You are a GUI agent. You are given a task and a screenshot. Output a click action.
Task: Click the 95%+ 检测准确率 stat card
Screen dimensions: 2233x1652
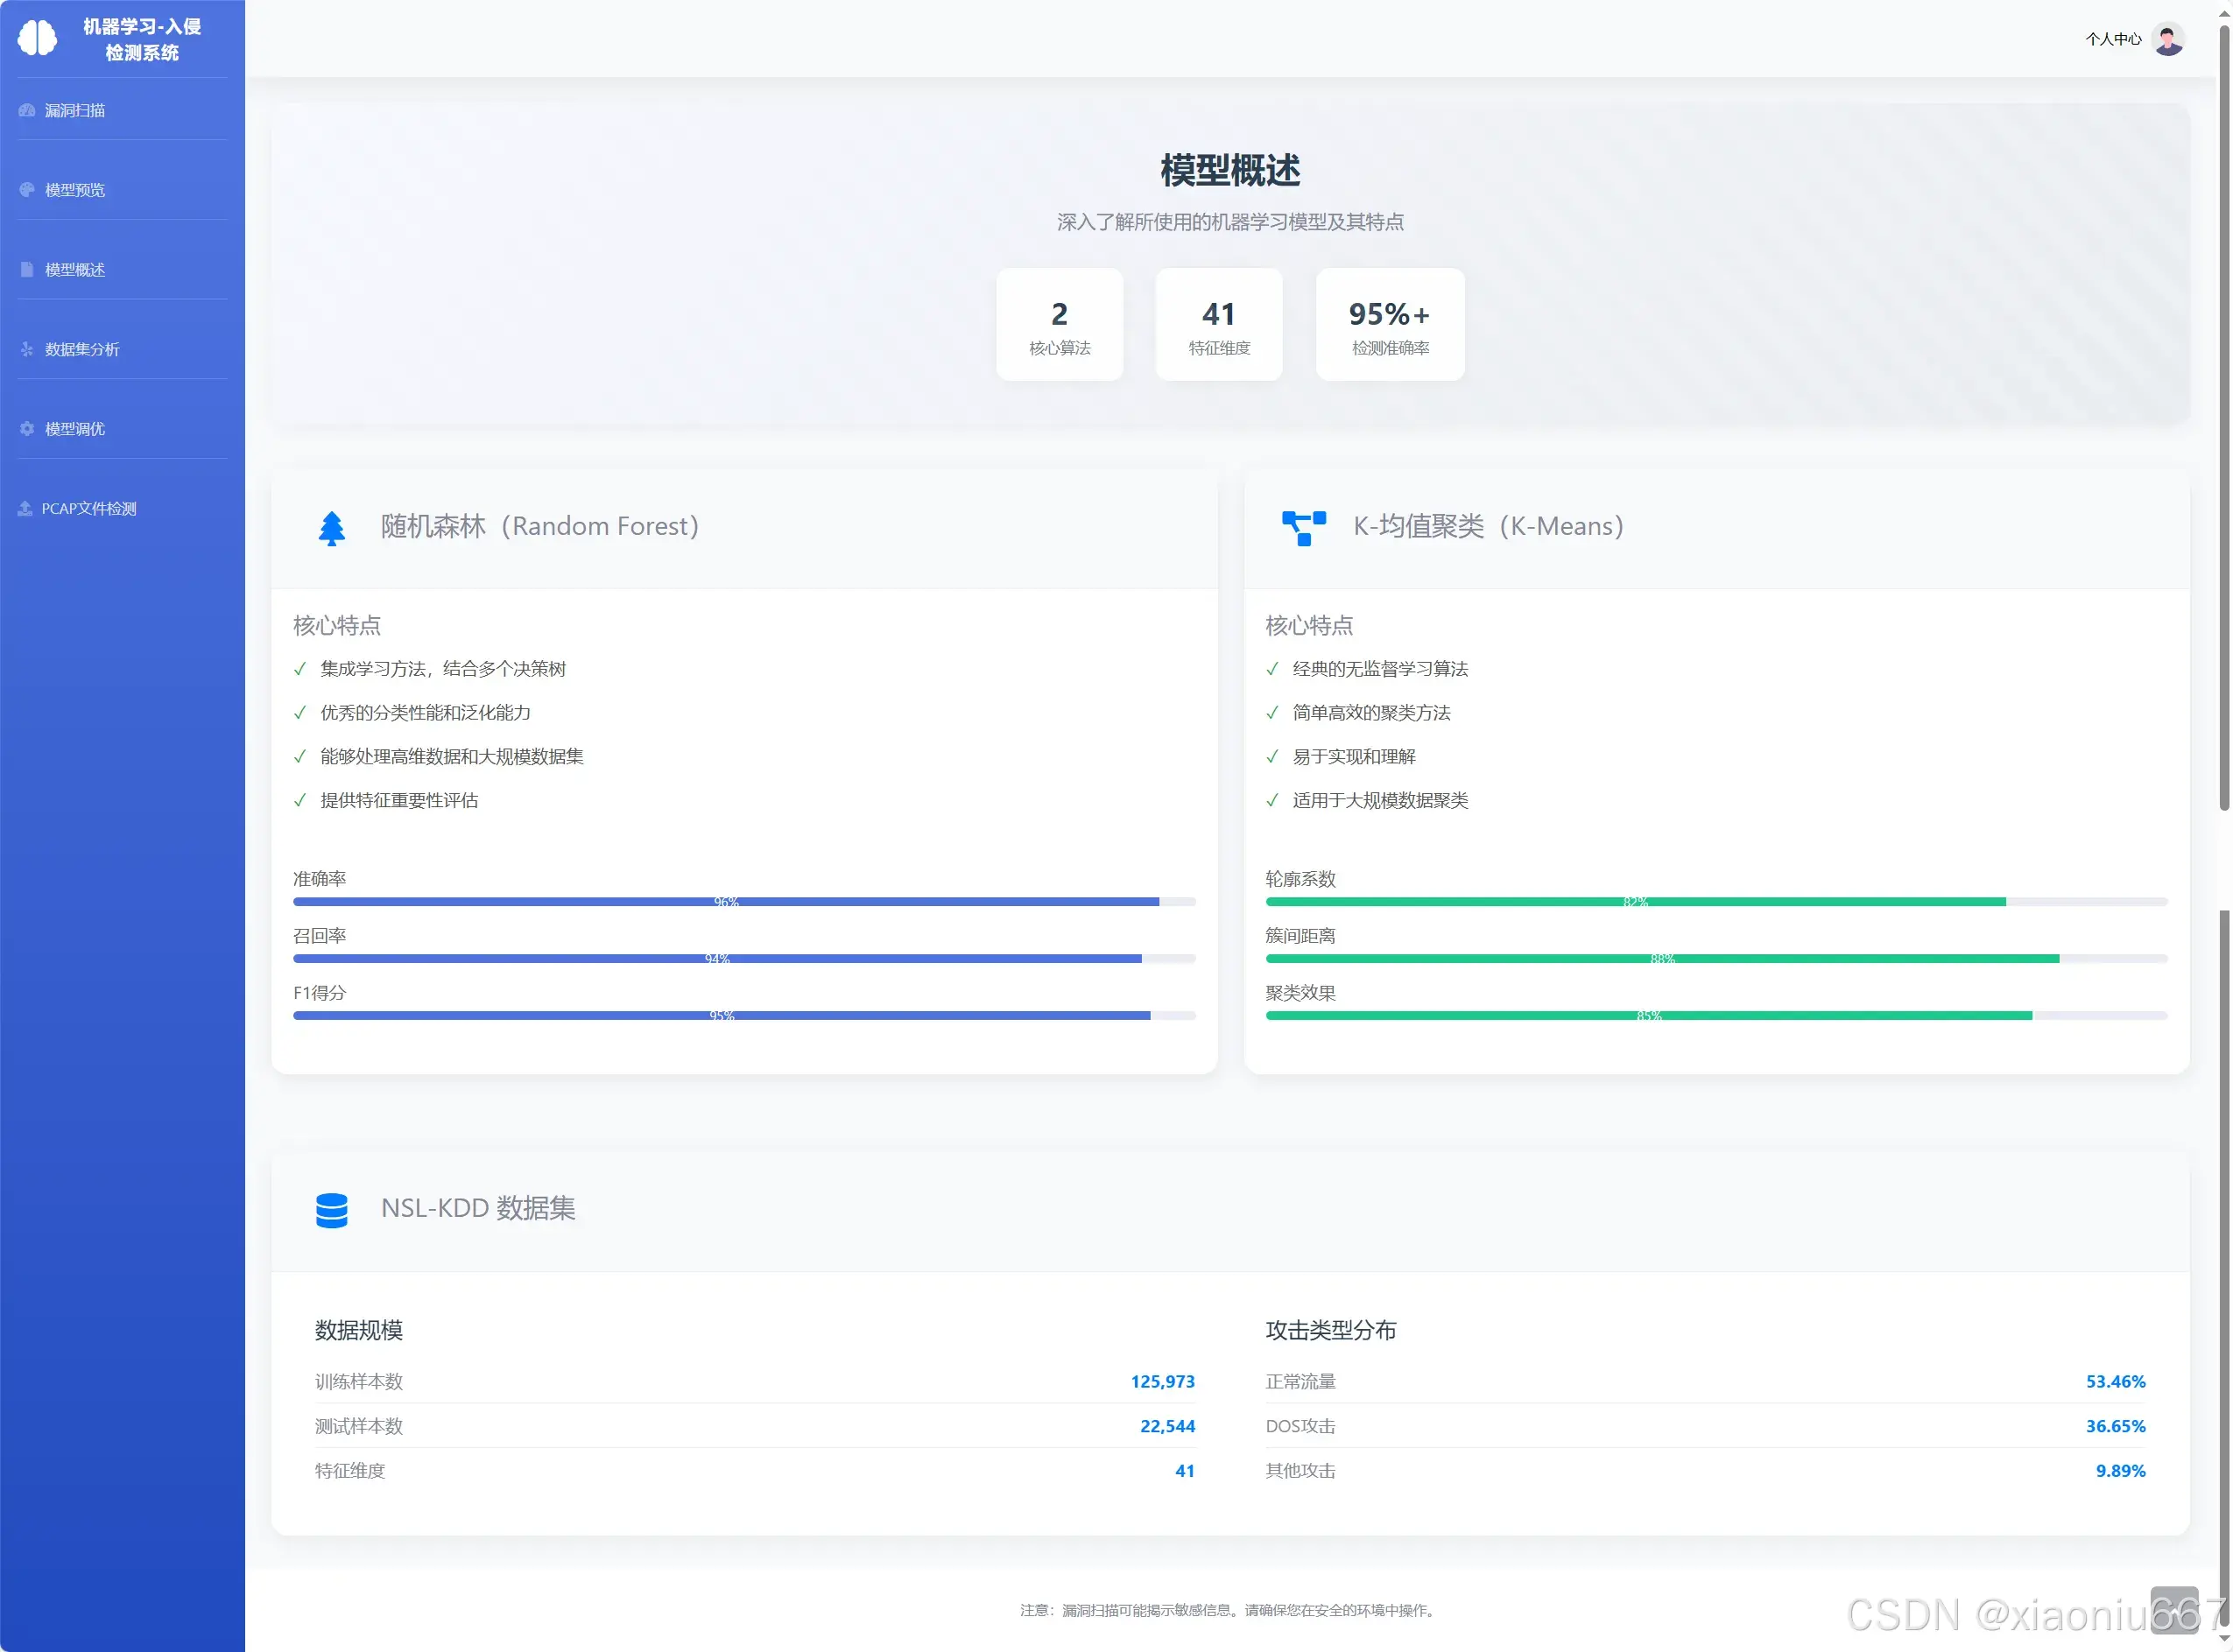[1389, 324]
